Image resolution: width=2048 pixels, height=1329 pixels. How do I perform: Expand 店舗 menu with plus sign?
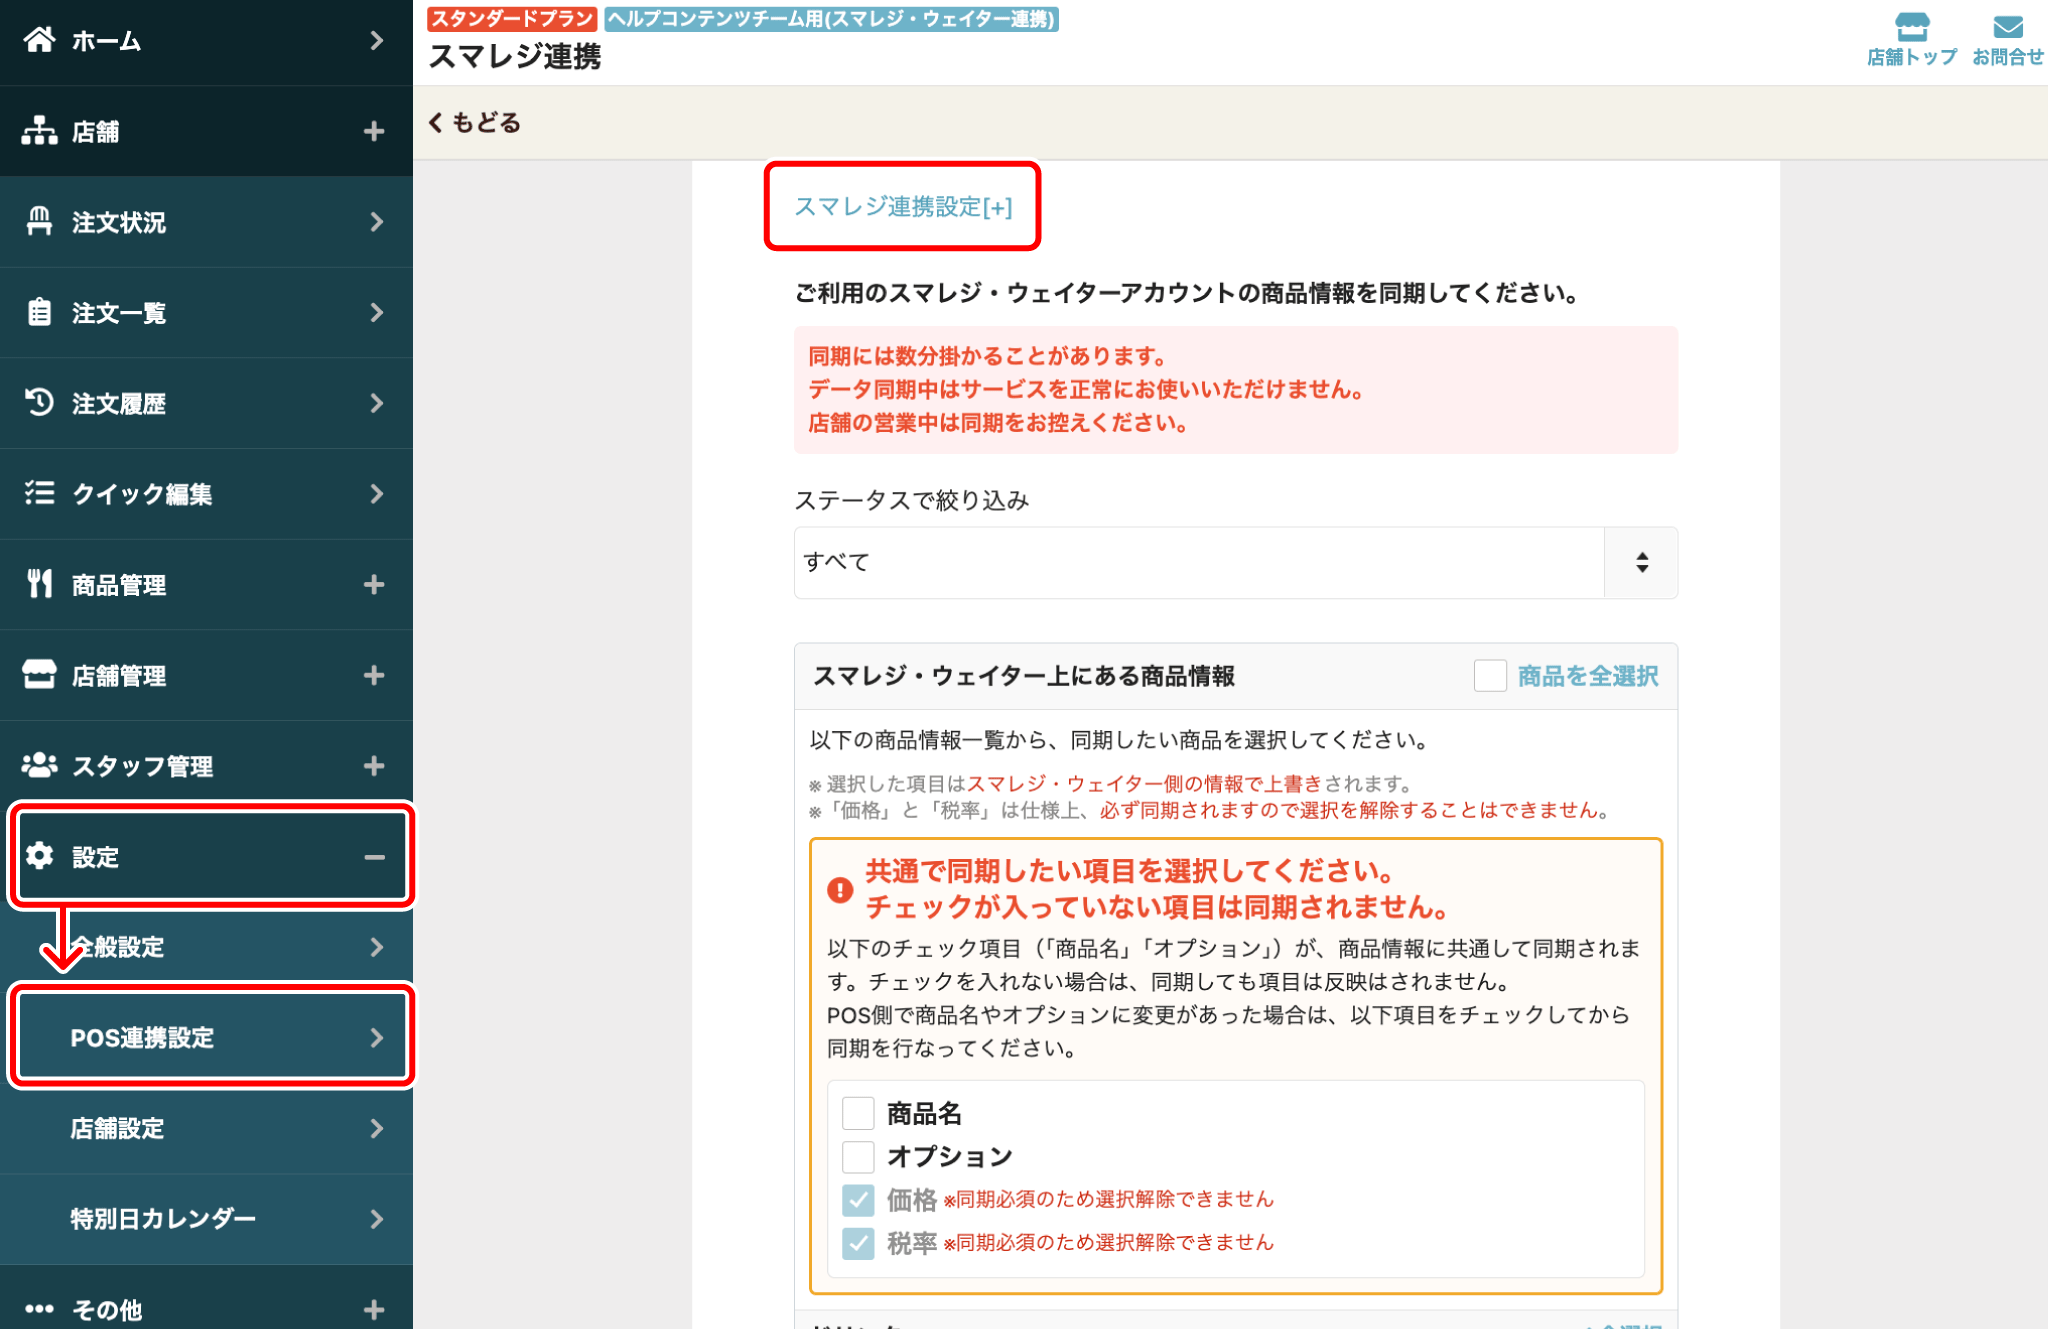point(374,131)
